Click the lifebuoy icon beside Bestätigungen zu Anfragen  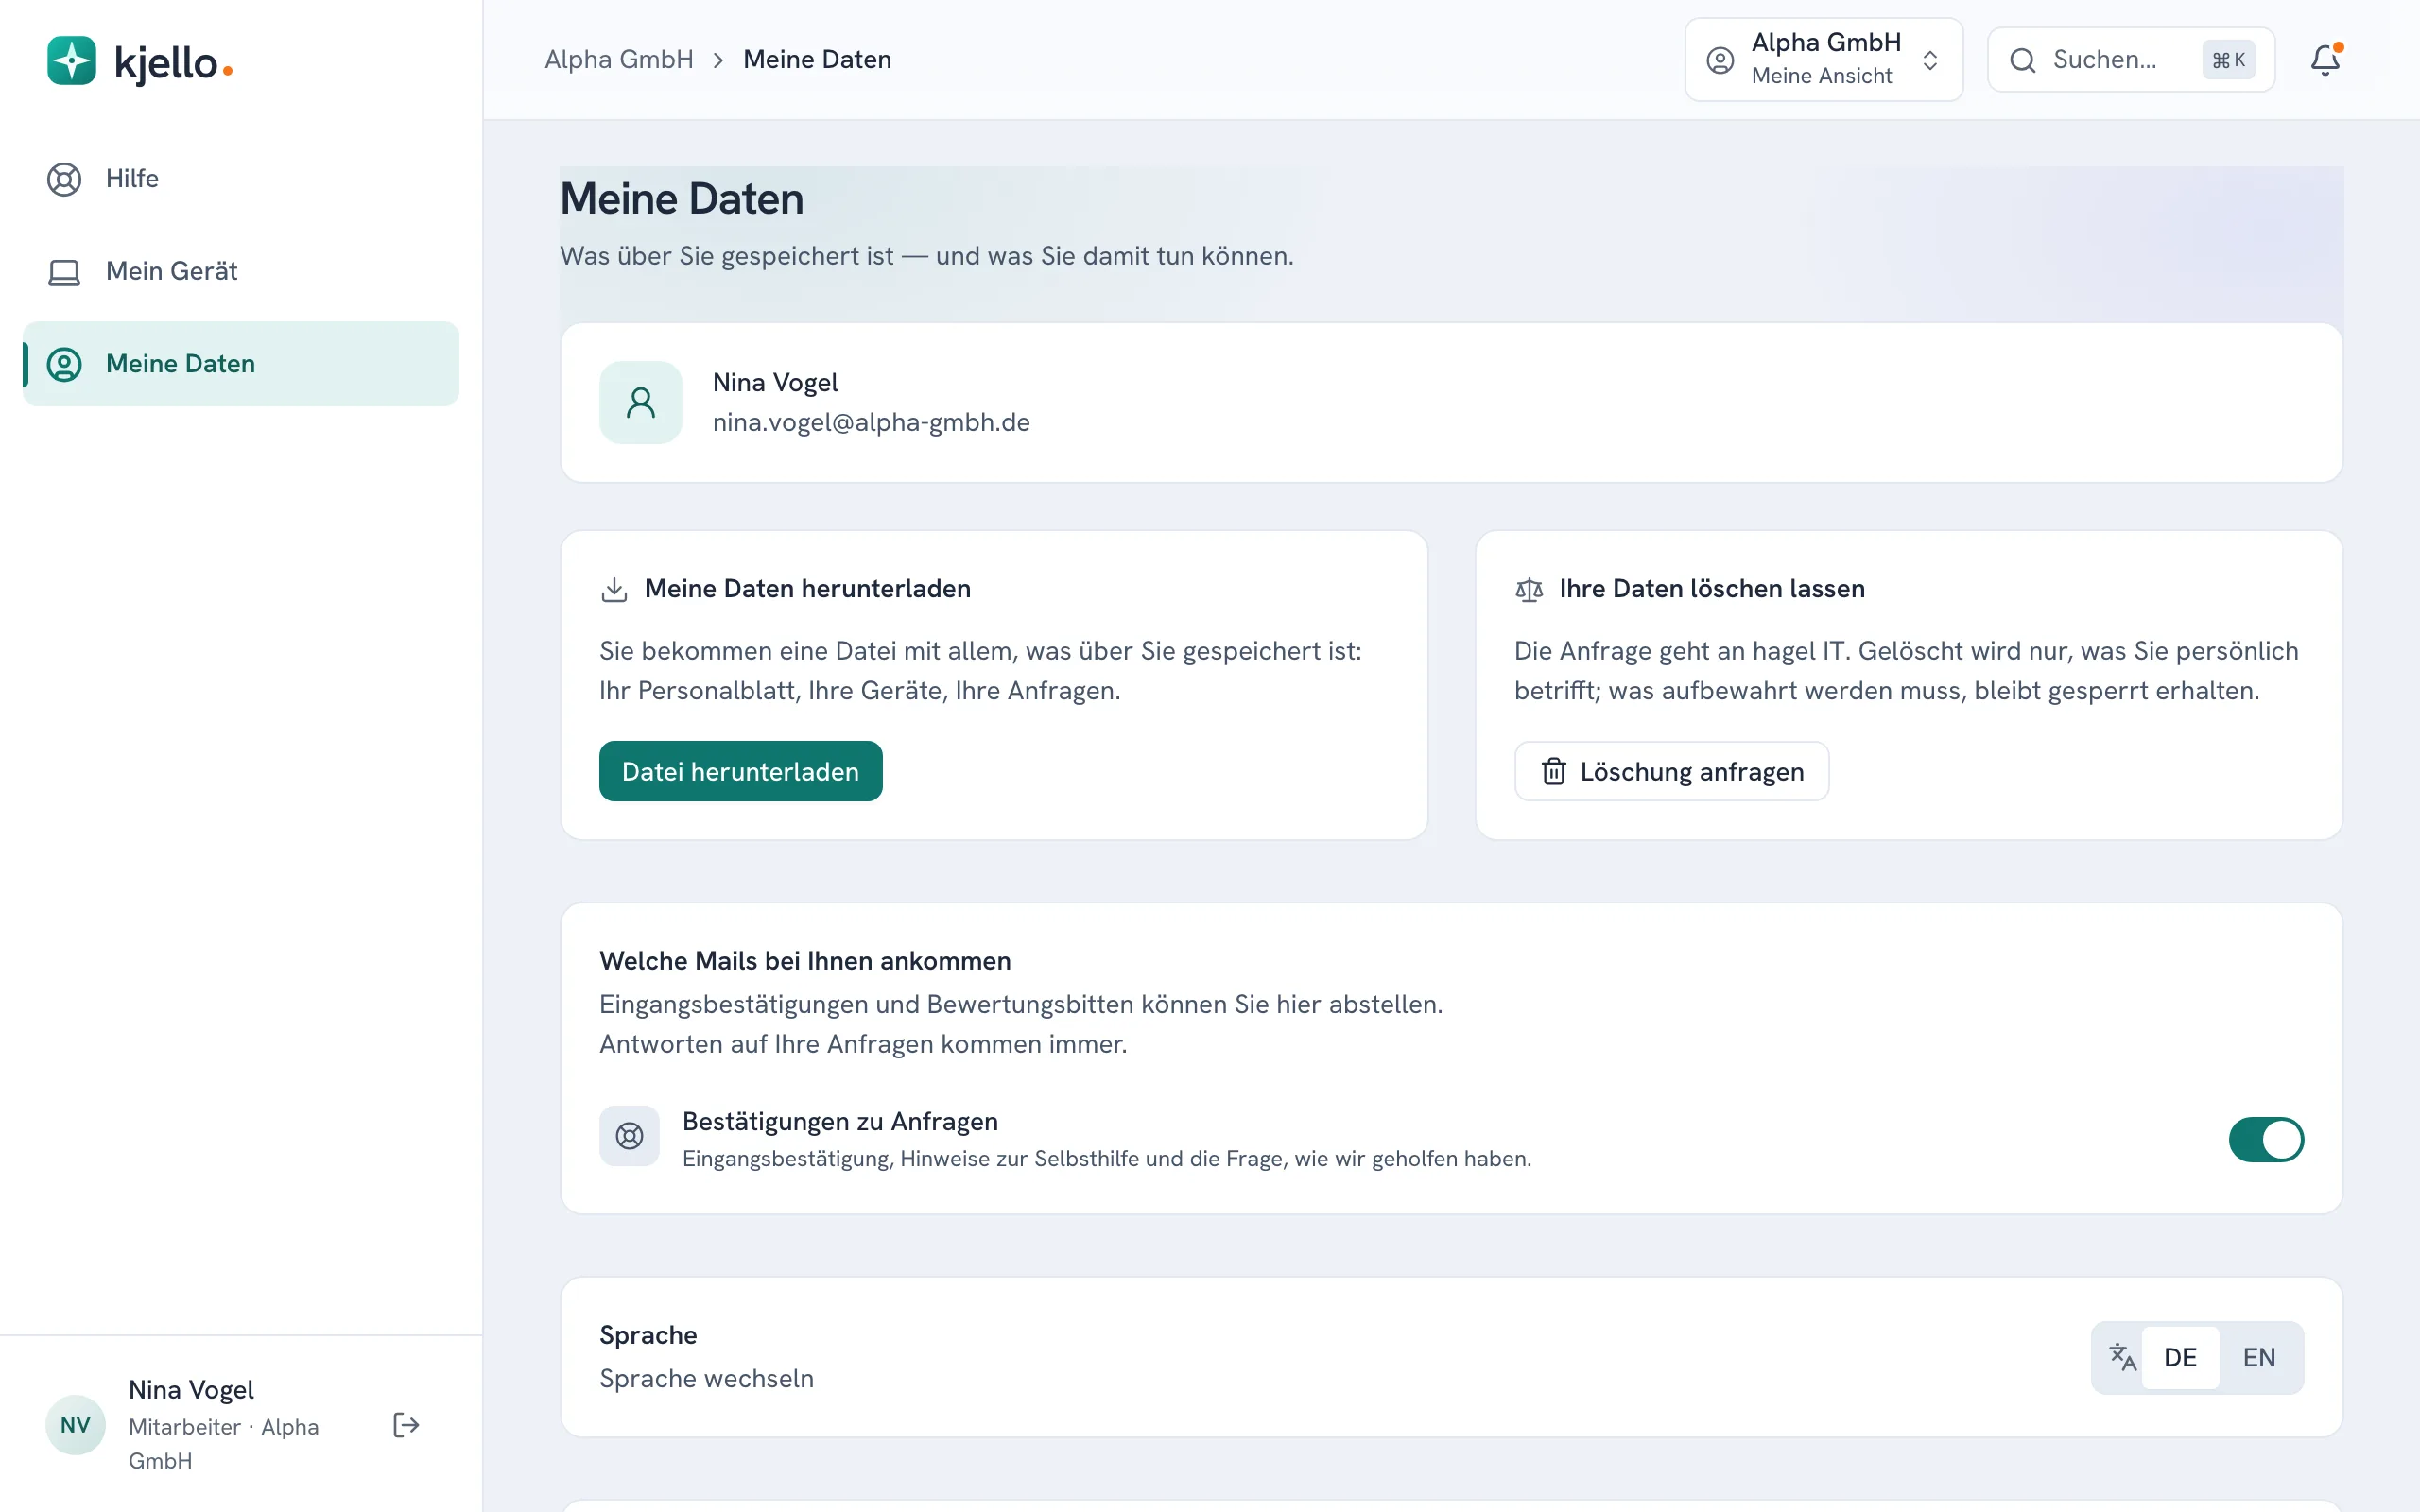click(629, 1136)
